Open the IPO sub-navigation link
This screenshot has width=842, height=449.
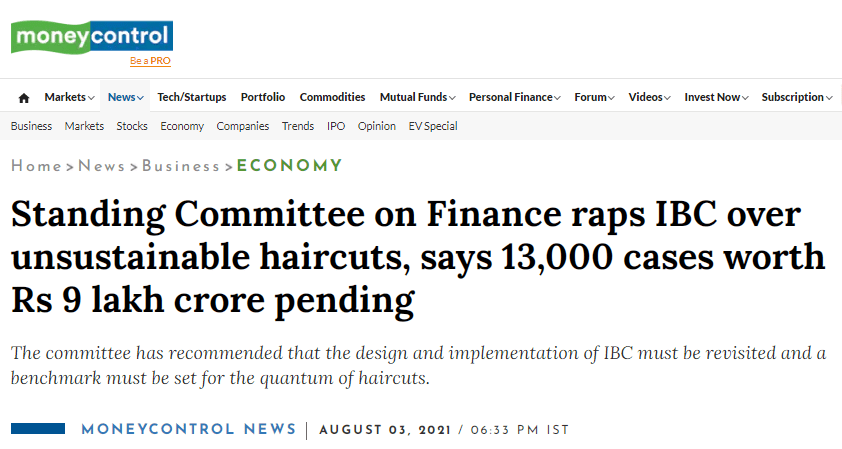335,126
